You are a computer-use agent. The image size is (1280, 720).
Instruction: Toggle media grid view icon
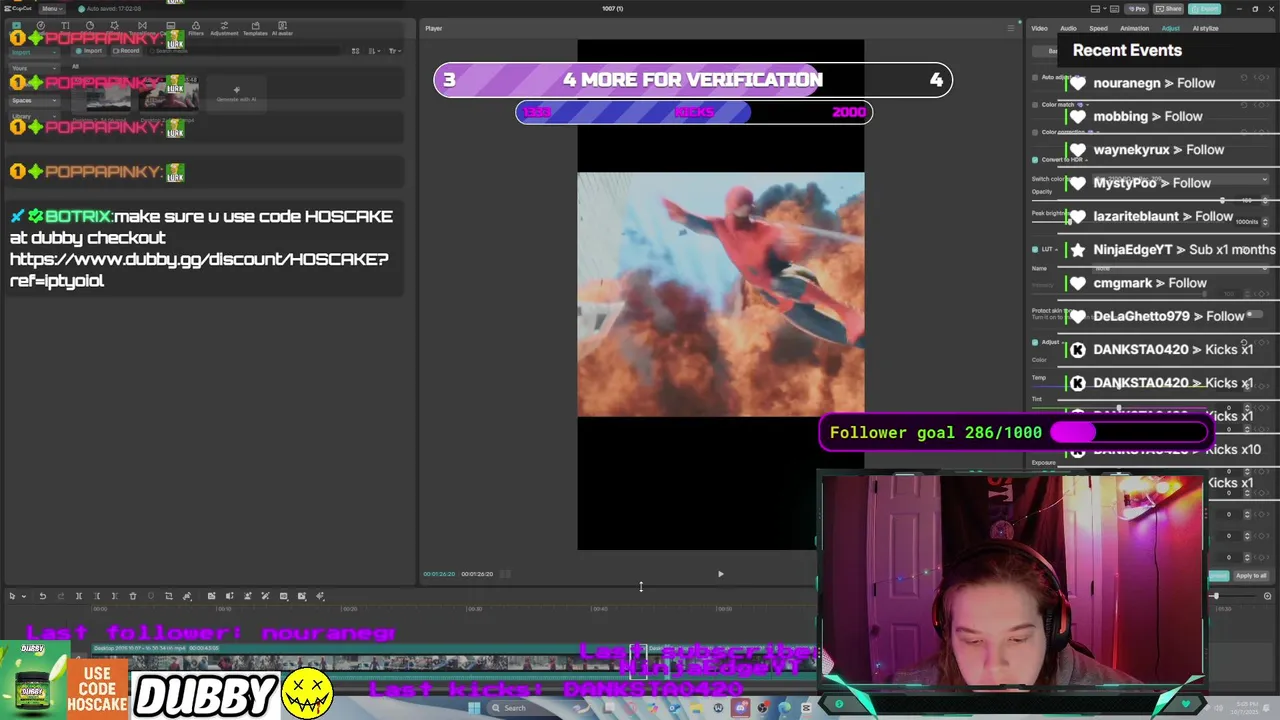coord(355,51)
